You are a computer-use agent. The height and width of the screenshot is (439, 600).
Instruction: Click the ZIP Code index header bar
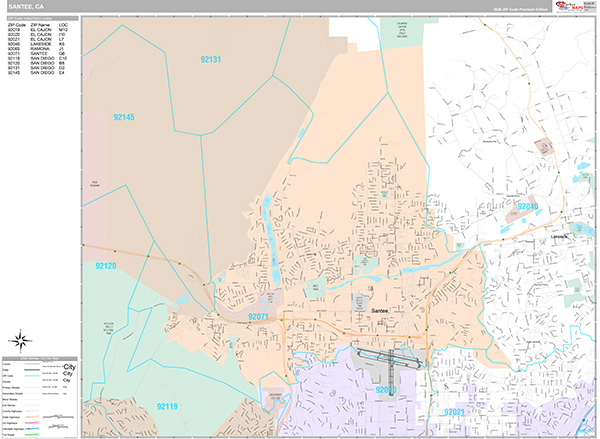point(41,18)
